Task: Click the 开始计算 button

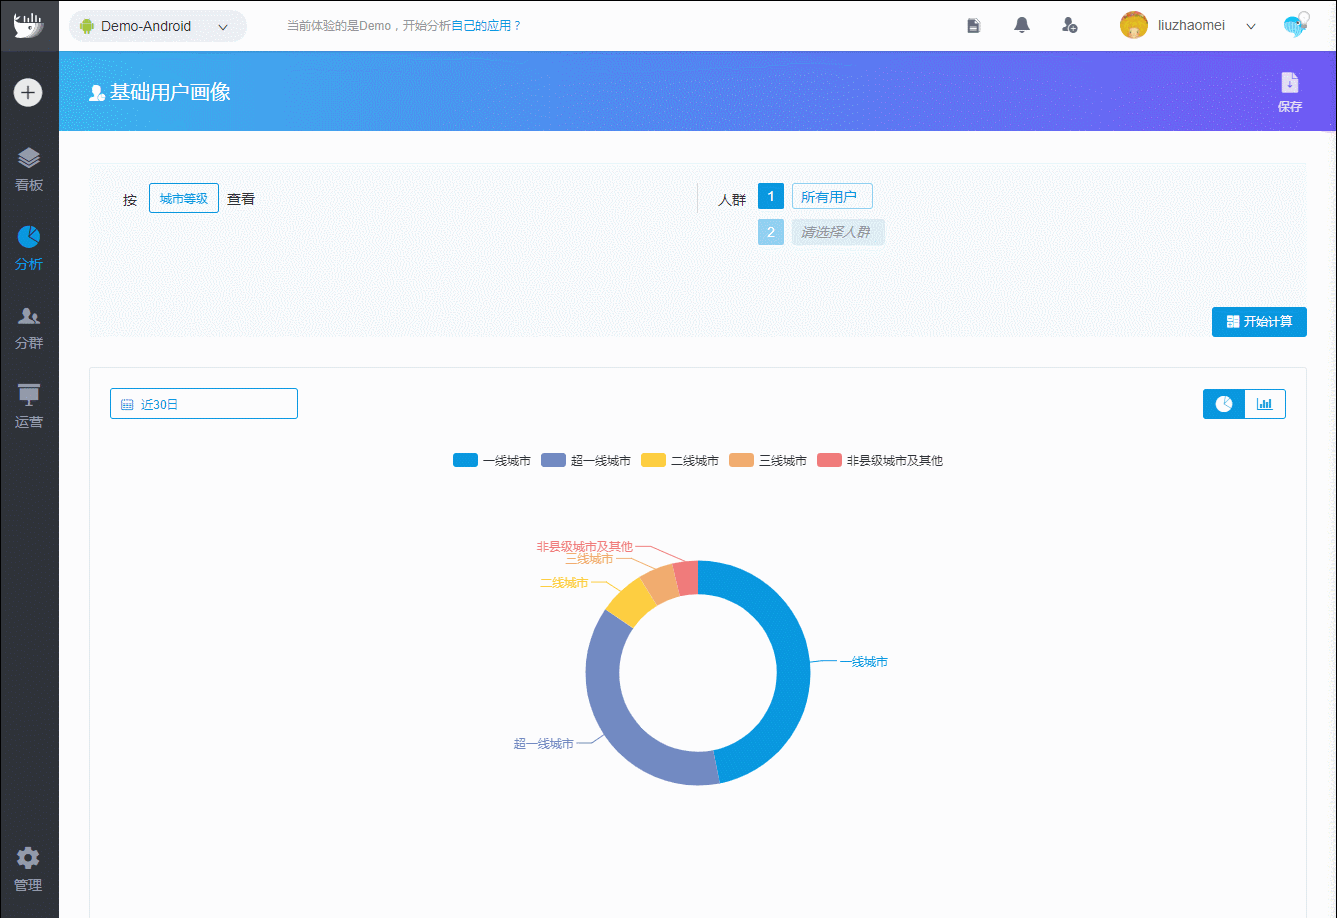Action: [1258, 322]
